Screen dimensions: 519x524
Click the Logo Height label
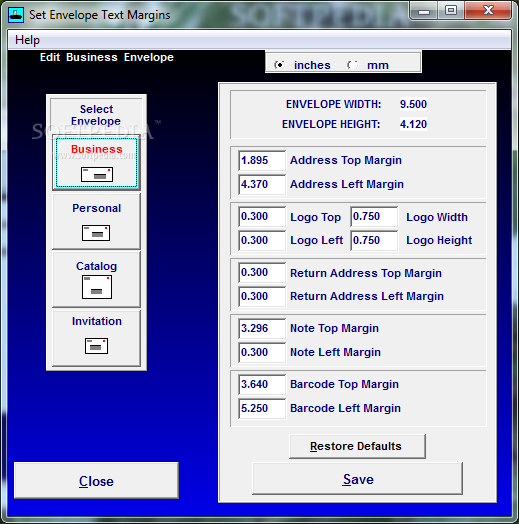point(439,241)
